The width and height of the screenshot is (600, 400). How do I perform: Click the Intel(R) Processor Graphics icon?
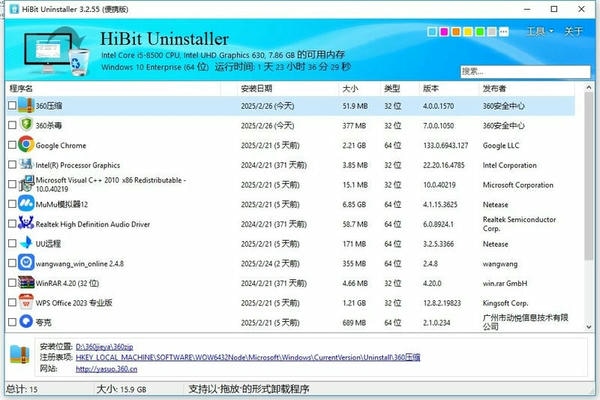[26, 164]
